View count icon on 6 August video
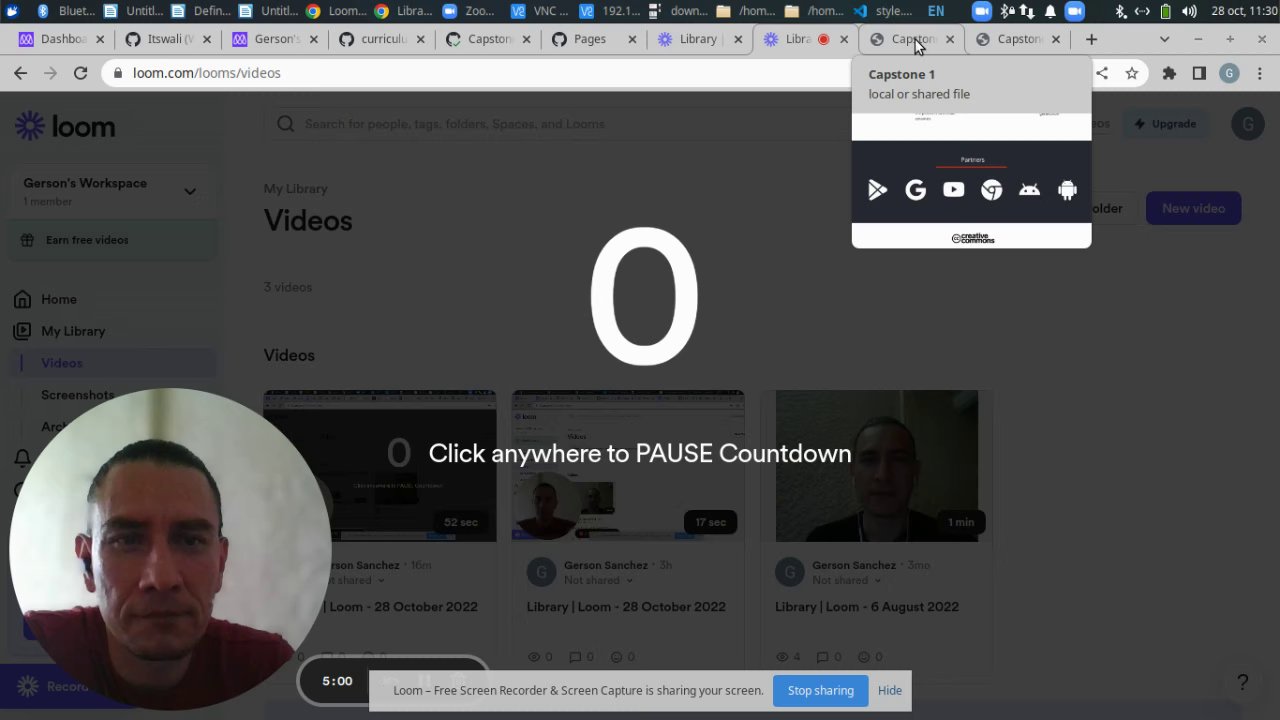1280x720 pixels. tap(782, 657)
